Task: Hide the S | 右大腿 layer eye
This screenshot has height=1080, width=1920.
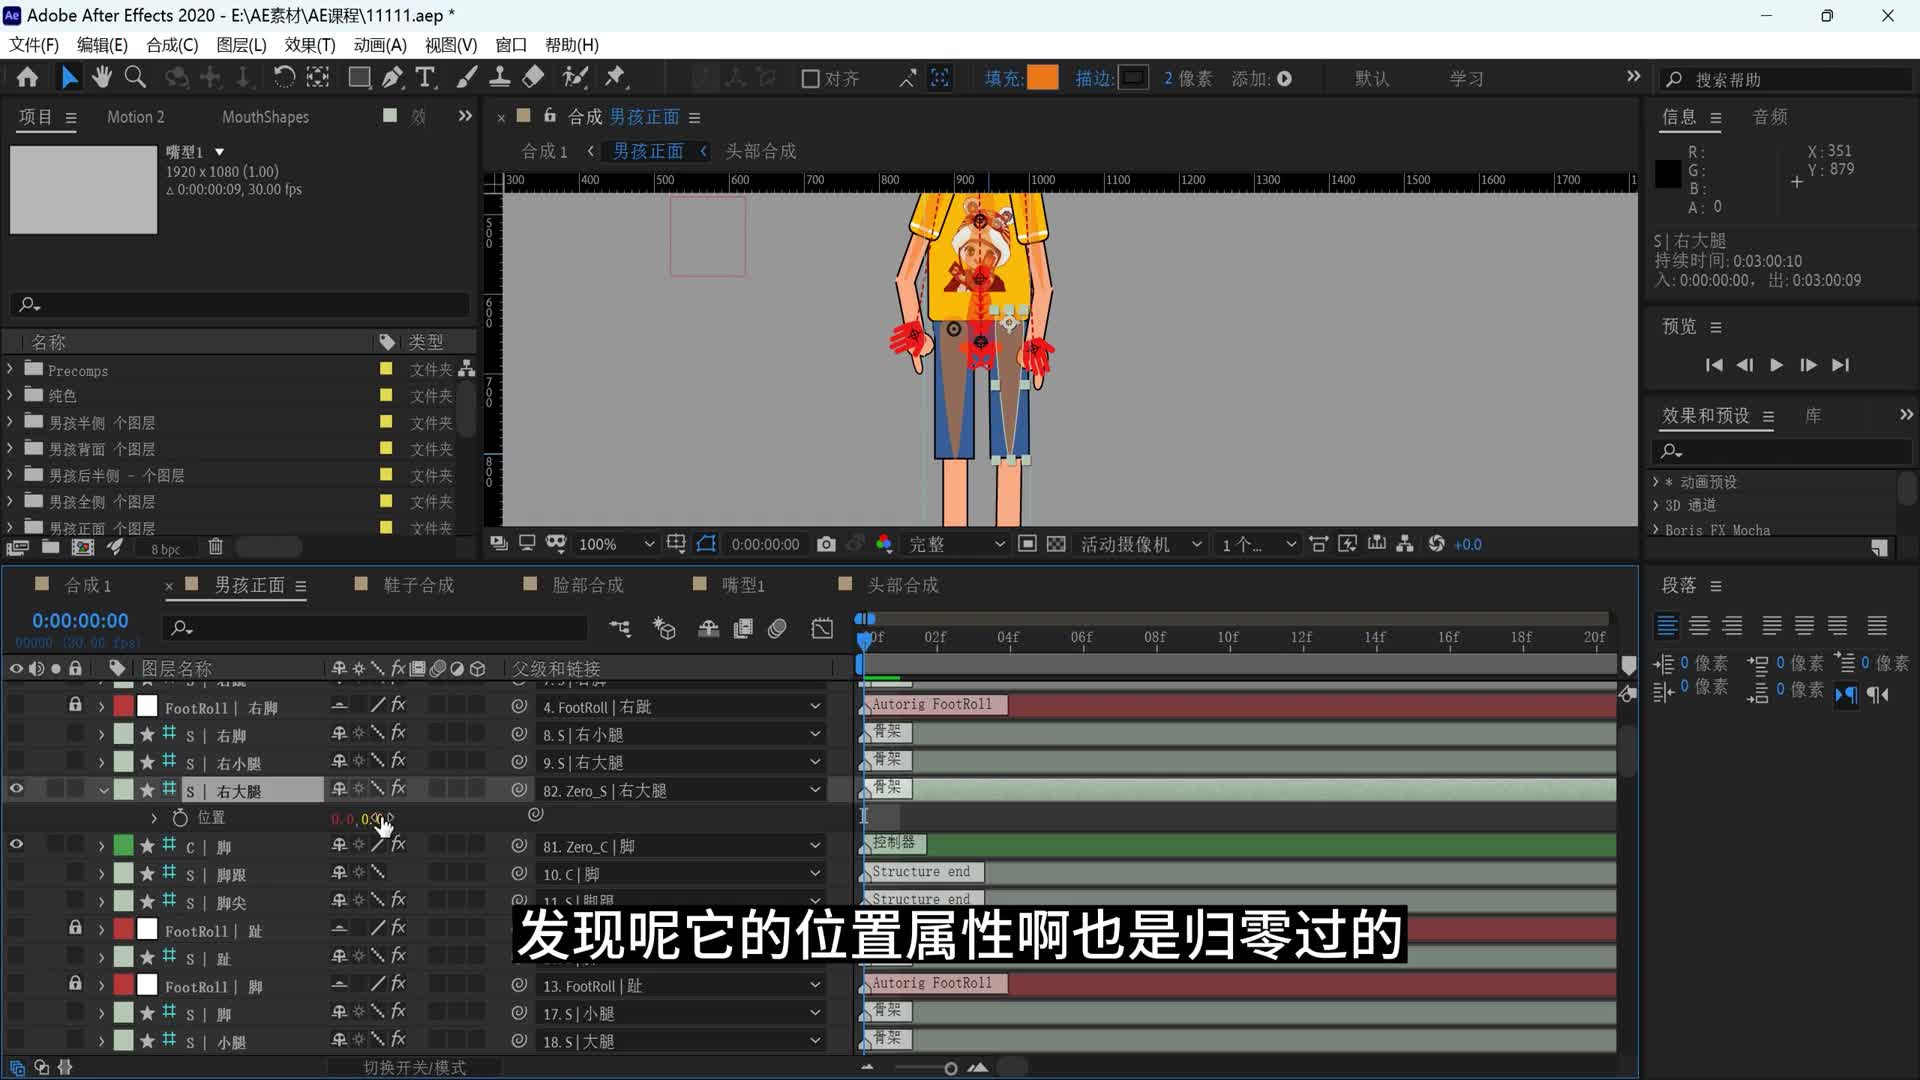Action: 16,789
